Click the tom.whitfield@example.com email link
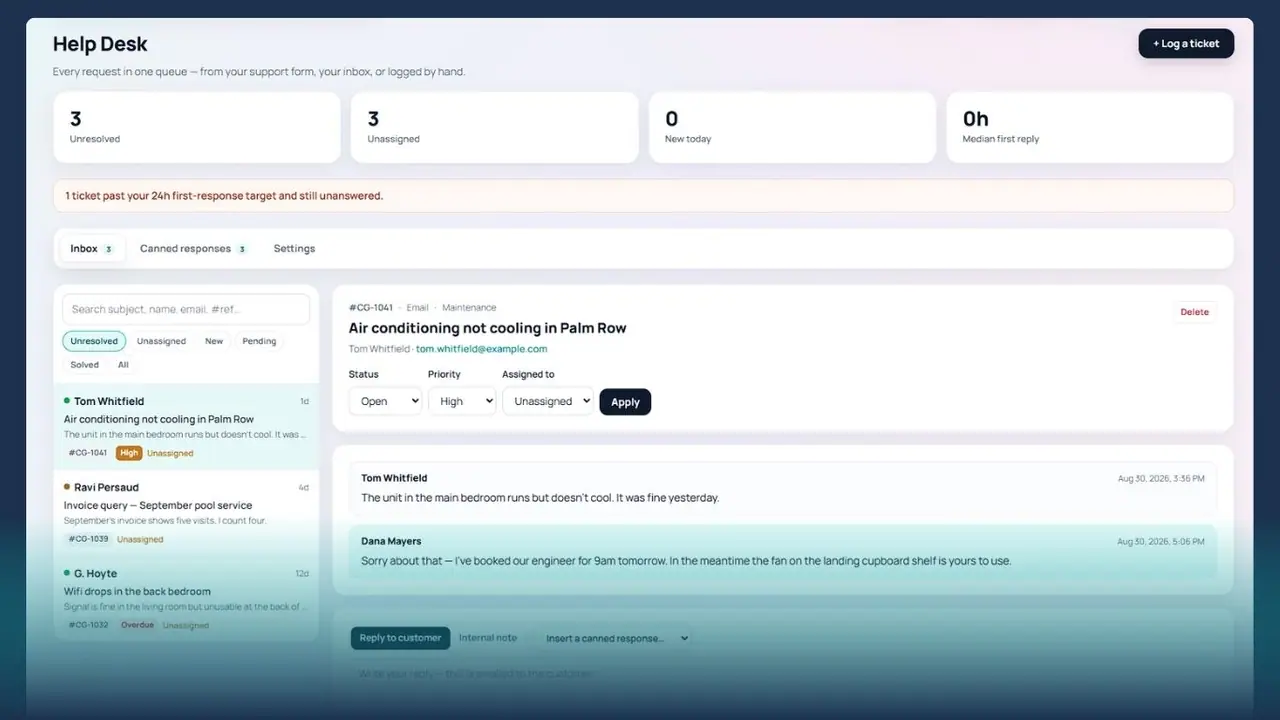The image size is (1280, 720). pyautogui.click(x=481, y=349)
